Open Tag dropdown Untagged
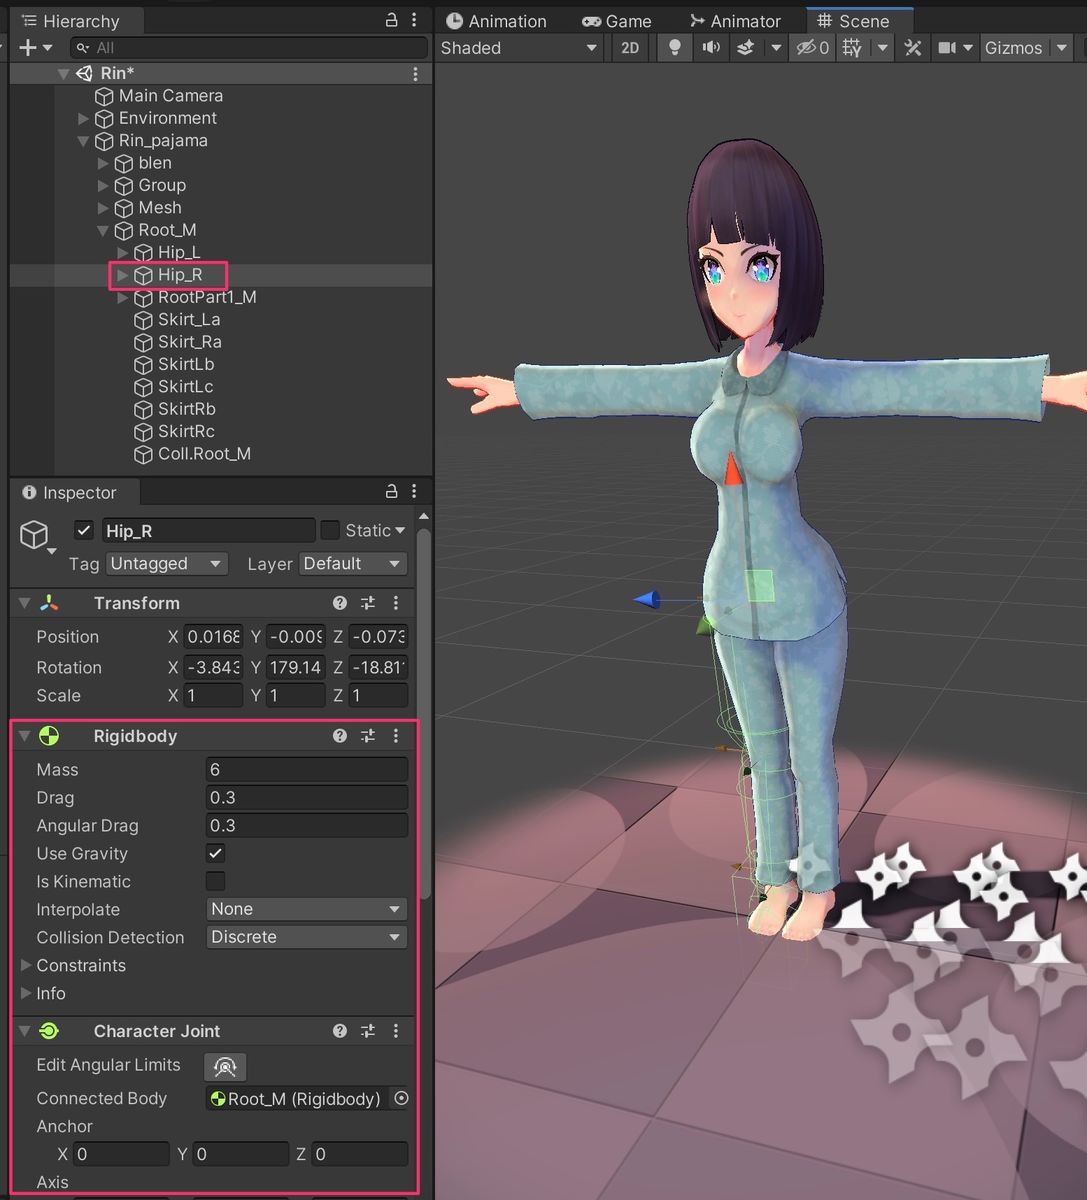Screen dimensions: 1087x1200 pos(167,564)
